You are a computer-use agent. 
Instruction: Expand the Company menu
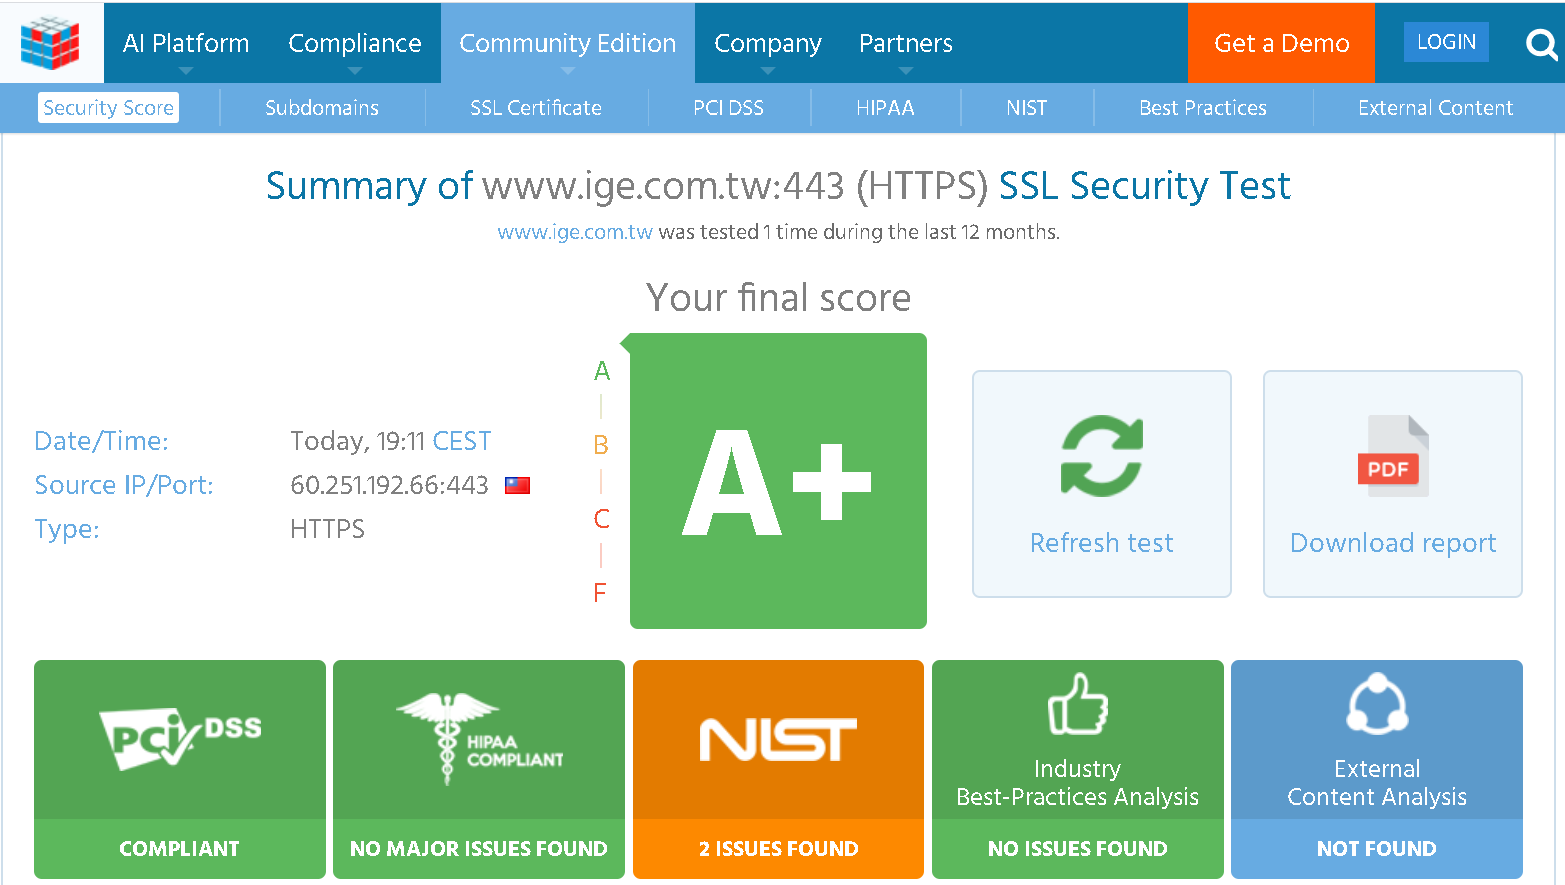tap(768, 43)
